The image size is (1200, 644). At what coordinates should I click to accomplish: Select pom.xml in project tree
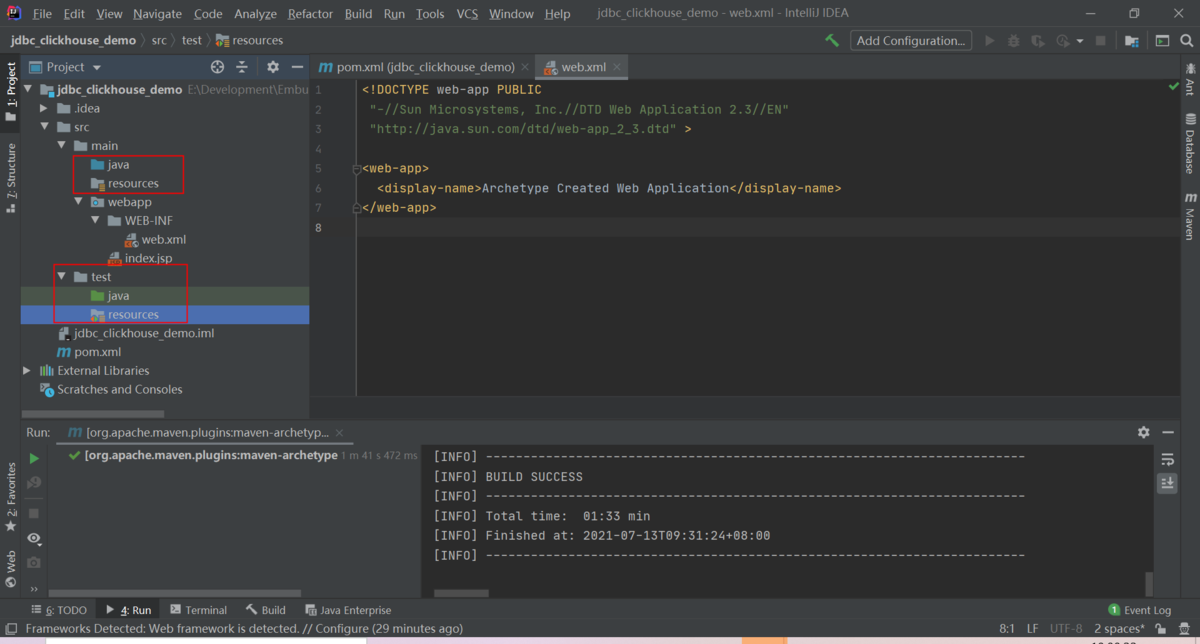click(x=98, y=352)
